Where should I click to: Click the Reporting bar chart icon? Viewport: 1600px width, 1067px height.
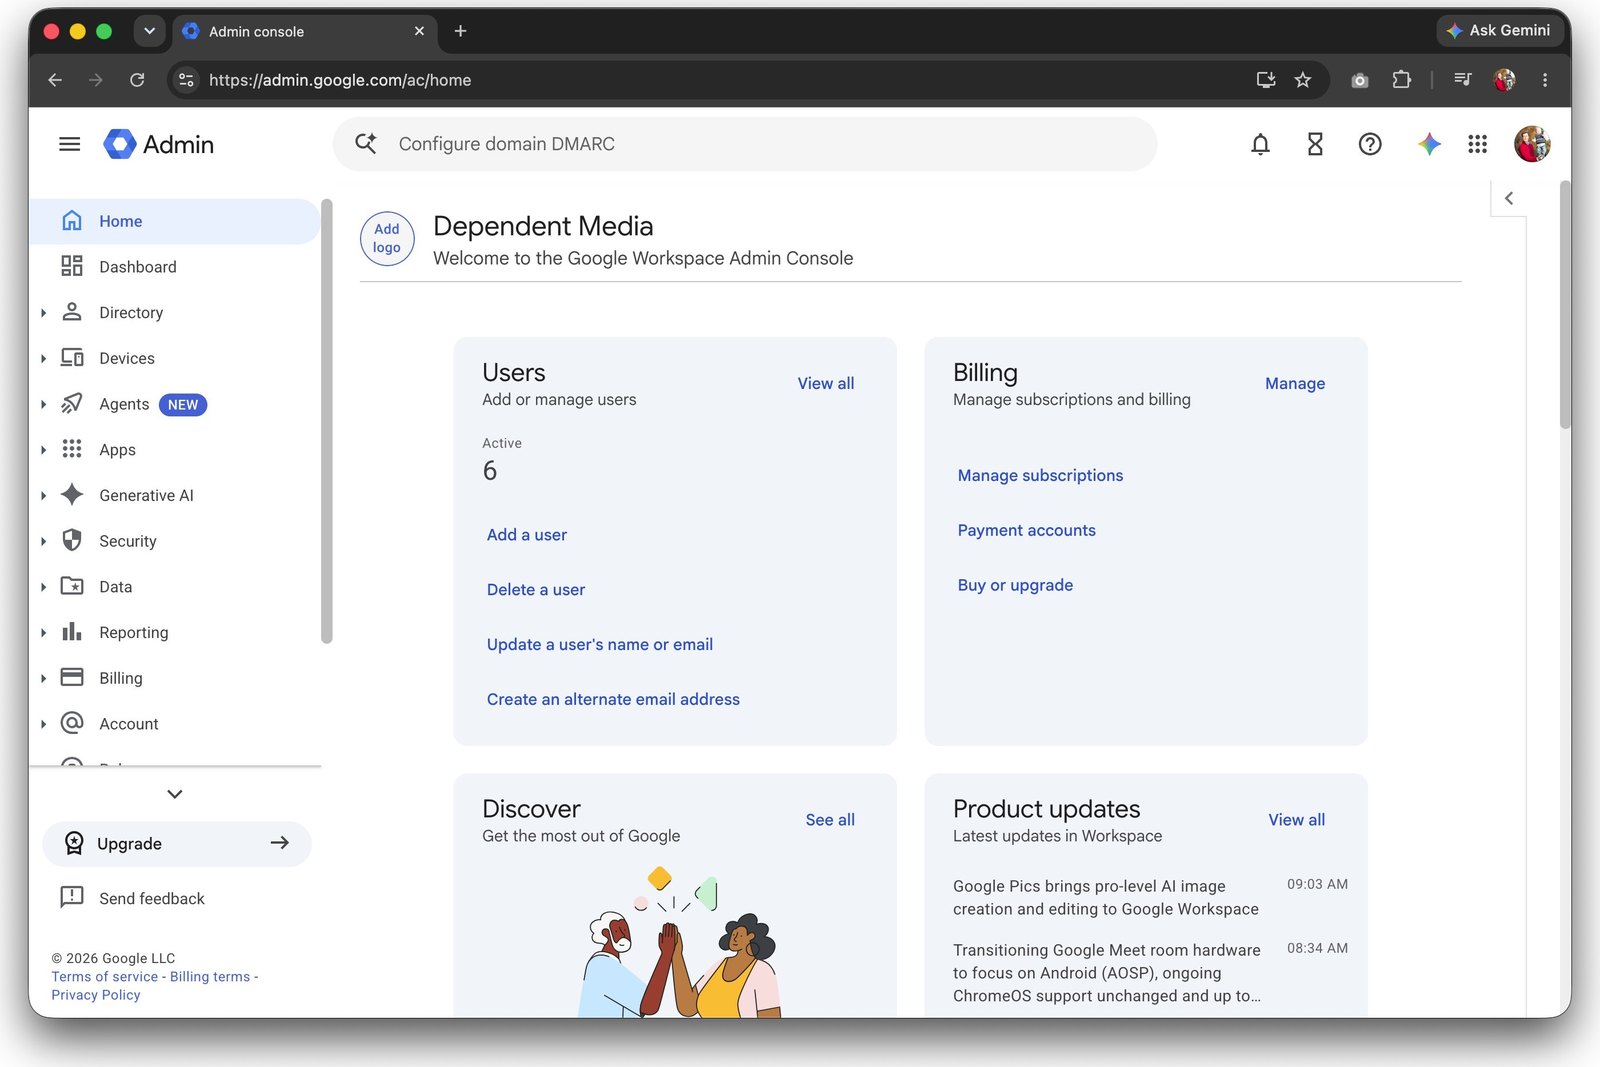click(72, 632)
